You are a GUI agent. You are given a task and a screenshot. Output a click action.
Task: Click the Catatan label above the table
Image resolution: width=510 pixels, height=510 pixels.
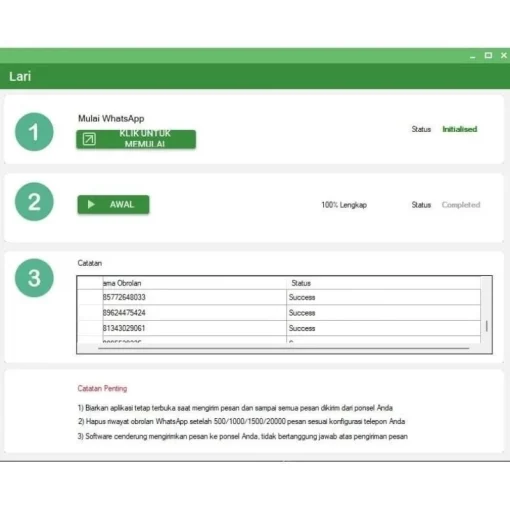[90, 263]
